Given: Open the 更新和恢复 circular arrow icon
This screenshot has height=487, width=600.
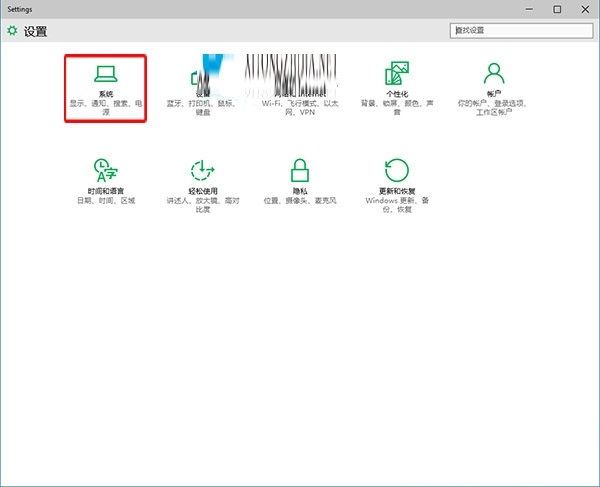Looking at the screenshot, I should tap(397, 170).
